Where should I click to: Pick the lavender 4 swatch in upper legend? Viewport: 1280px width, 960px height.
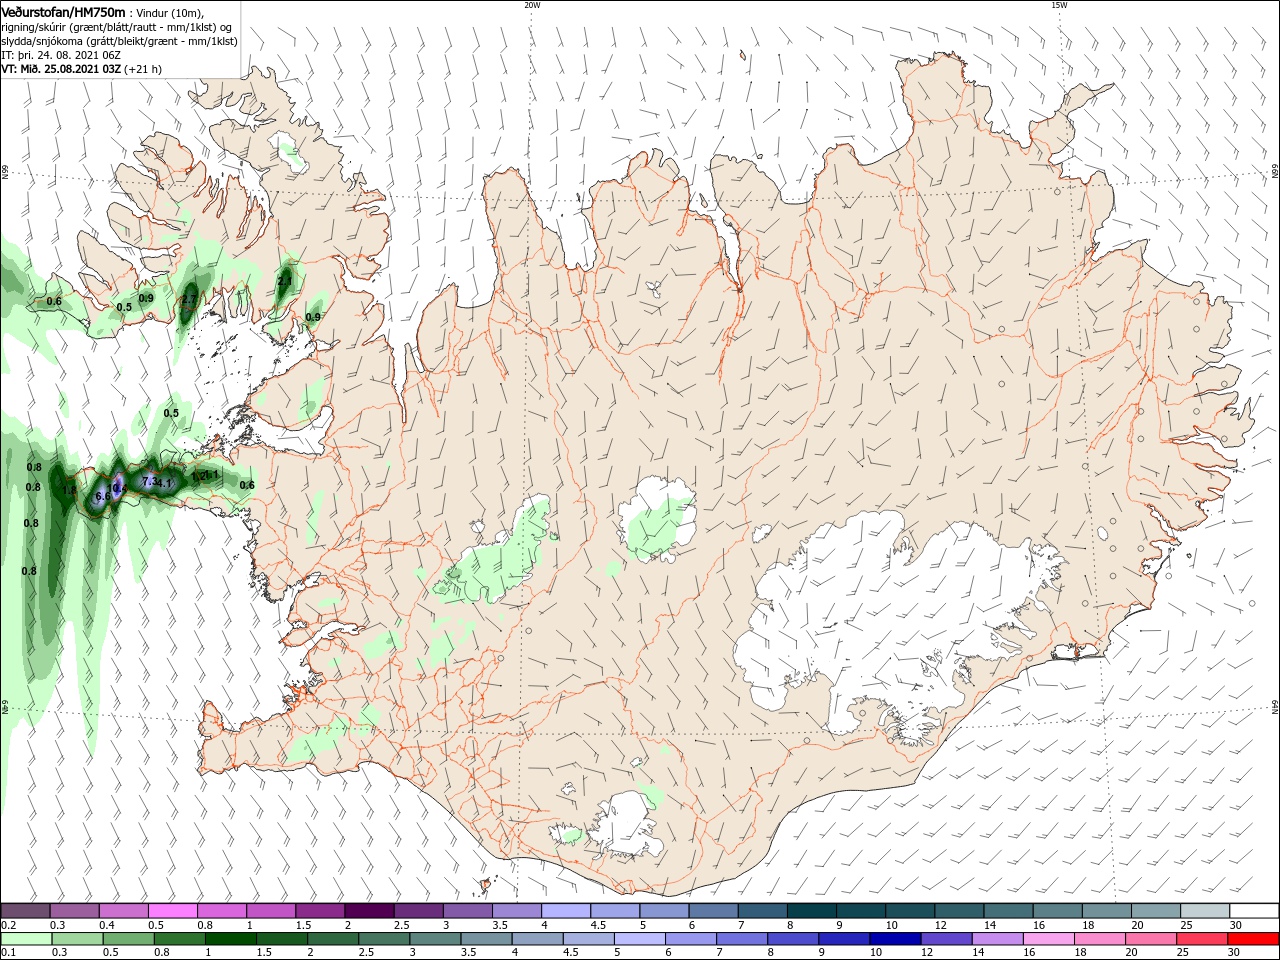click(565, 911)
